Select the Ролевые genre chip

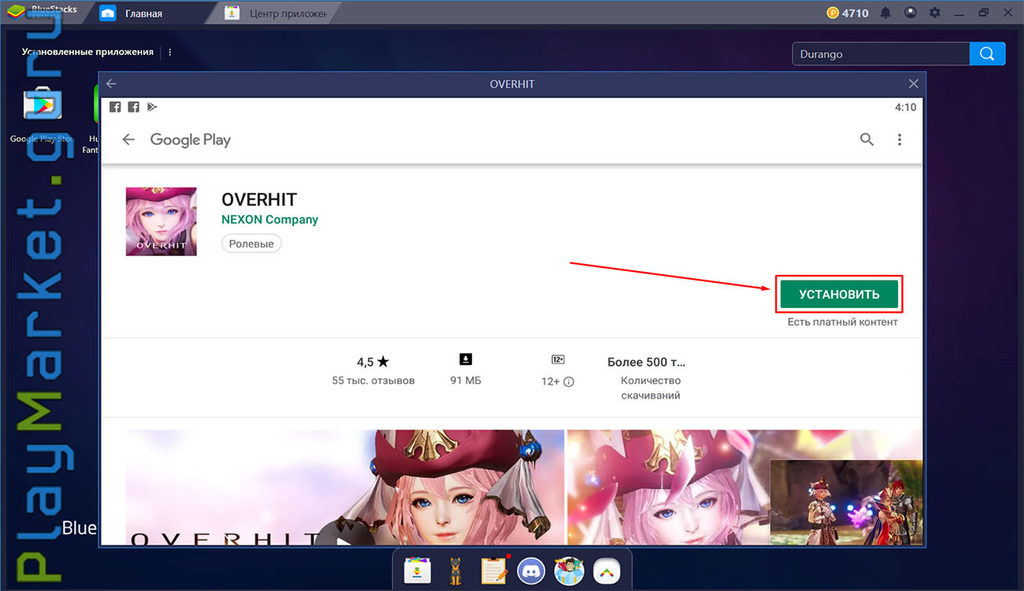(x=251, y=244)
